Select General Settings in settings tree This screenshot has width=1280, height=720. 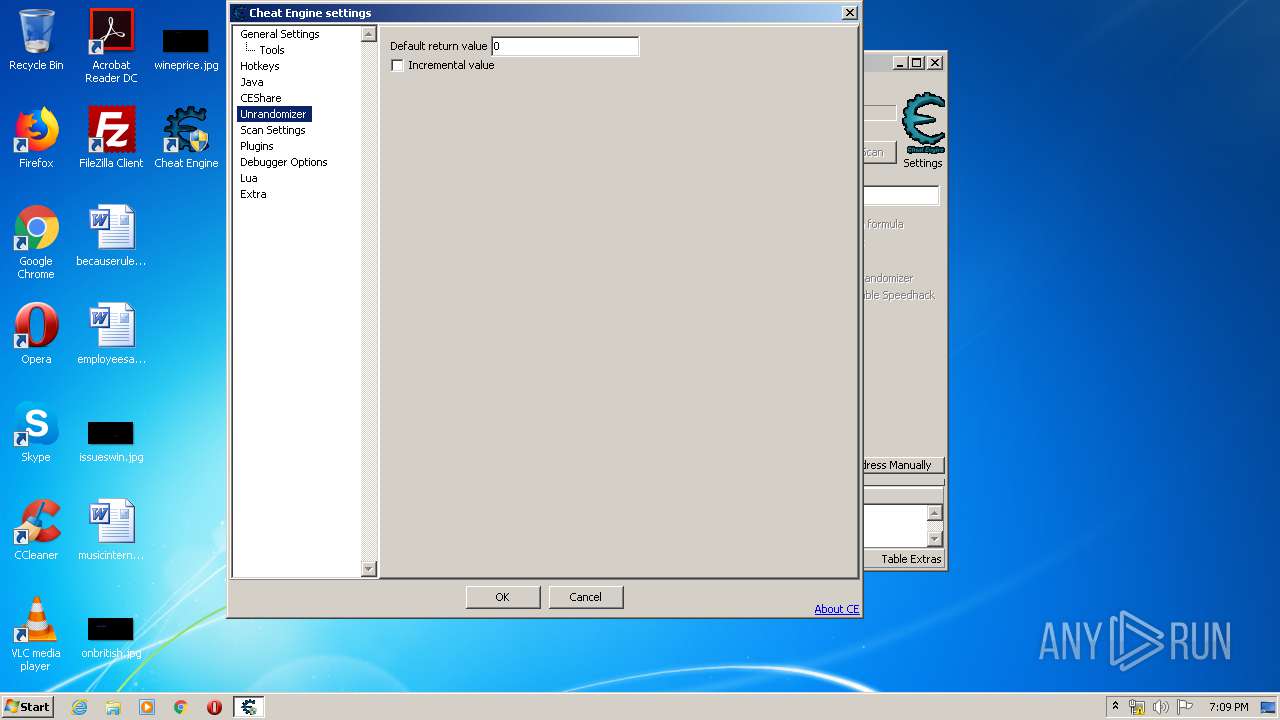280,34
